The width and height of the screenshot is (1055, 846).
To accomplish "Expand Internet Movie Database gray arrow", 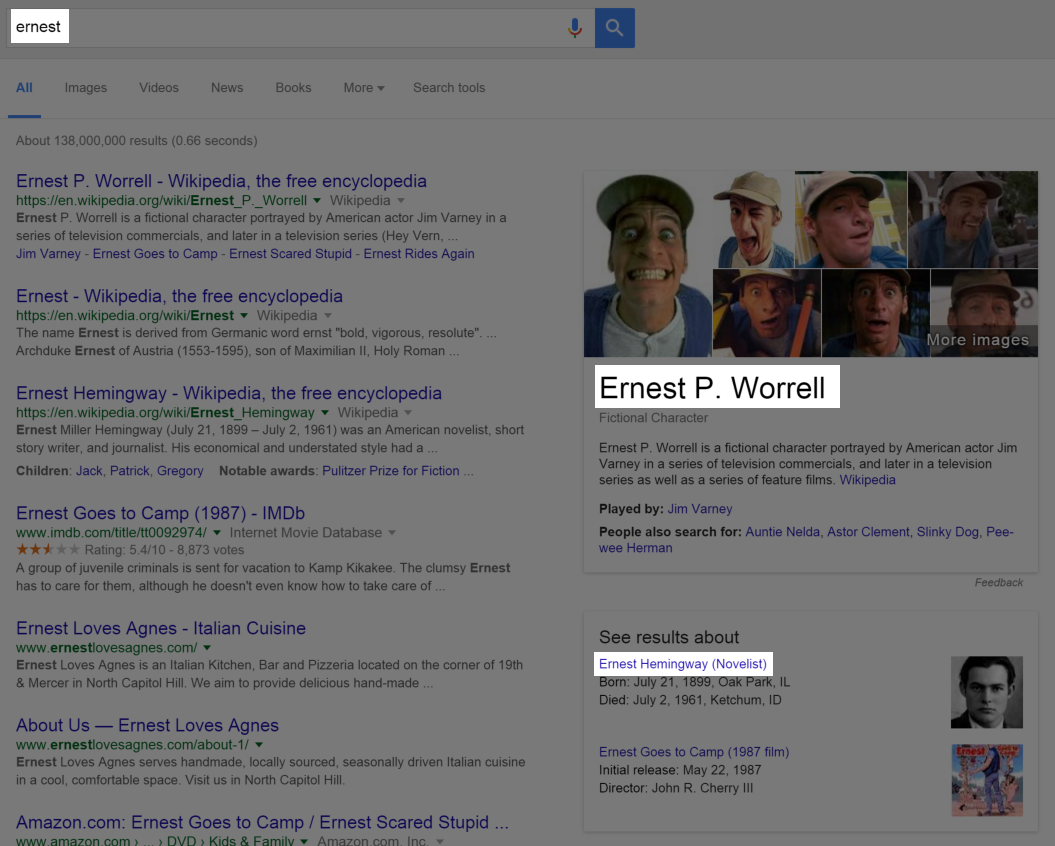I will (x=392, y=533).
